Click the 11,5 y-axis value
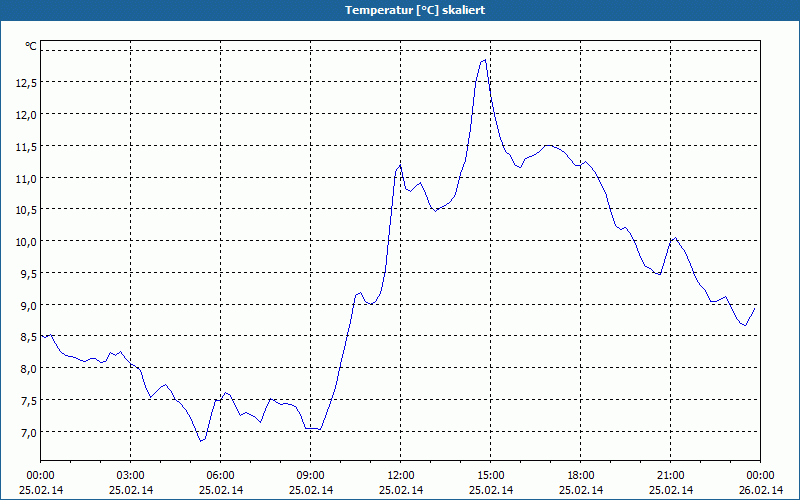Image resolution: width=800 pixels, height=500 pixels. 26,147
